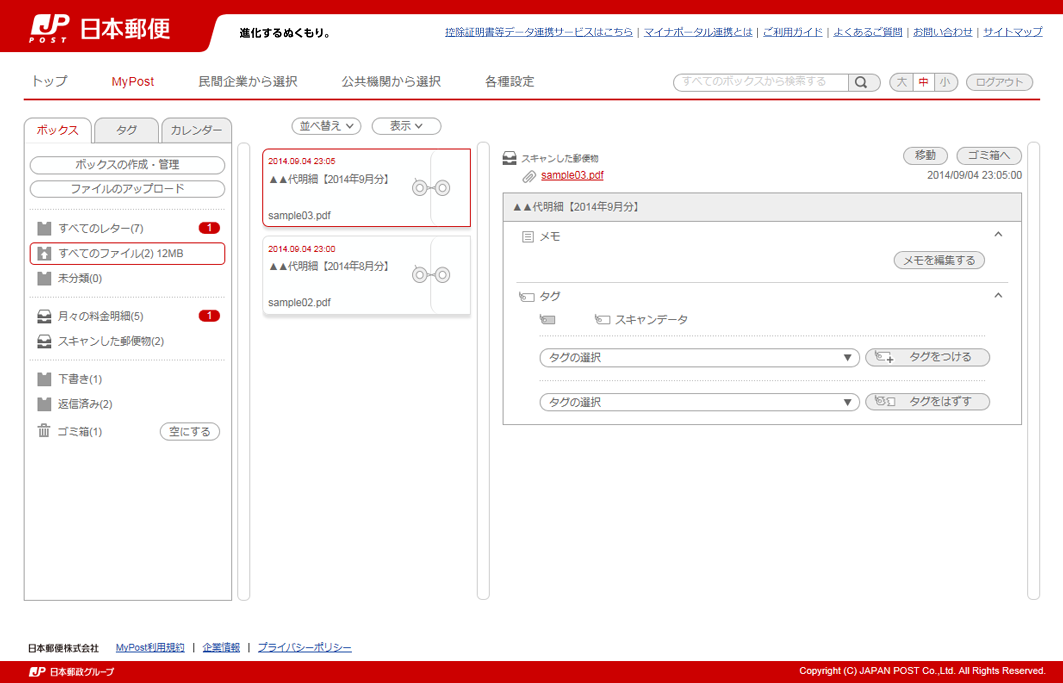The image size is (1063, 683).
Task: Click inbox tray icon beside スキャンした郵便物(2)
Action: click(44, 341)
